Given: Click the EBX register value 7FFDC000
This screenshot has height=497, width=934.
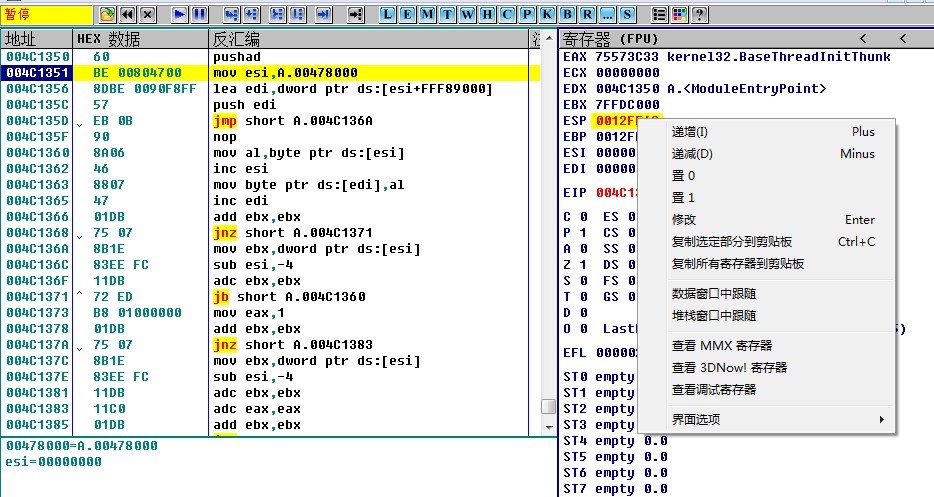Looking at the screenshot, I should click(x=627, y=105).
